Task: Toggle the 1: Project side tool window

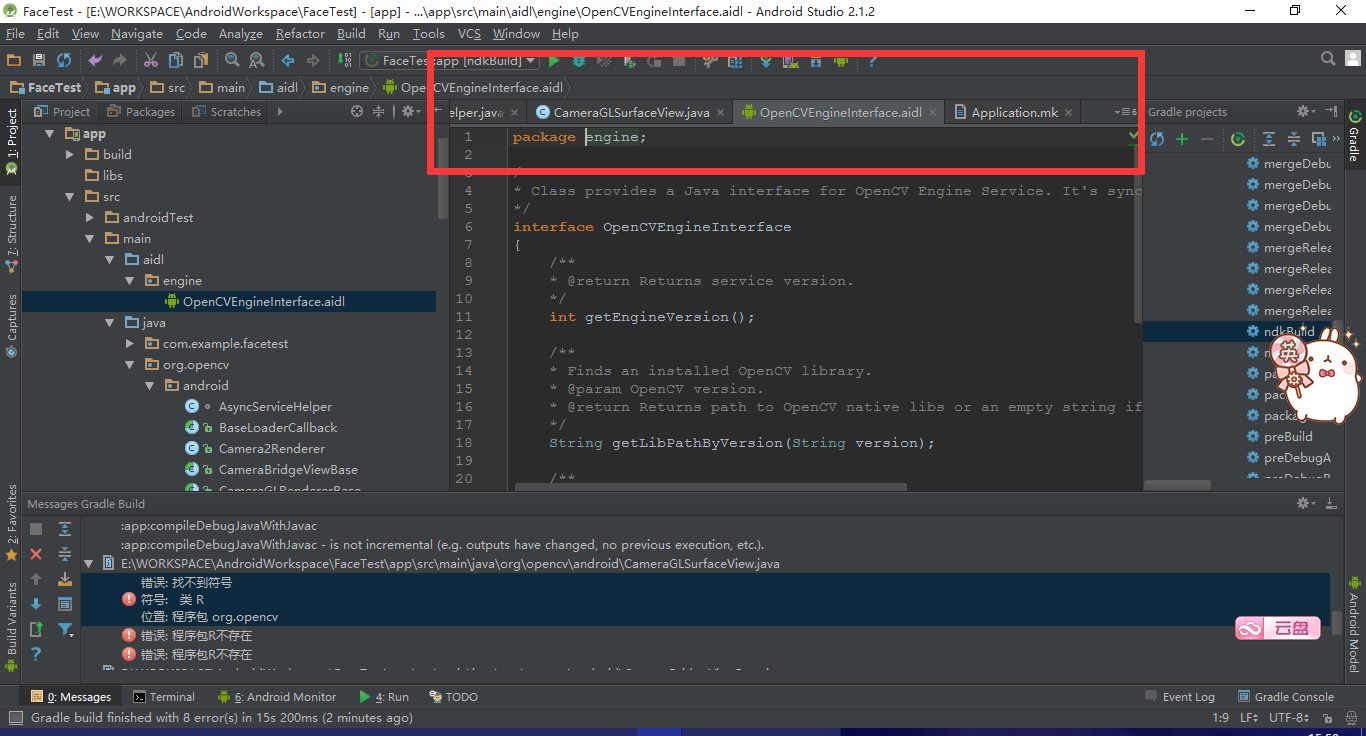Action: pyautogui.click(x=12, y=142)
